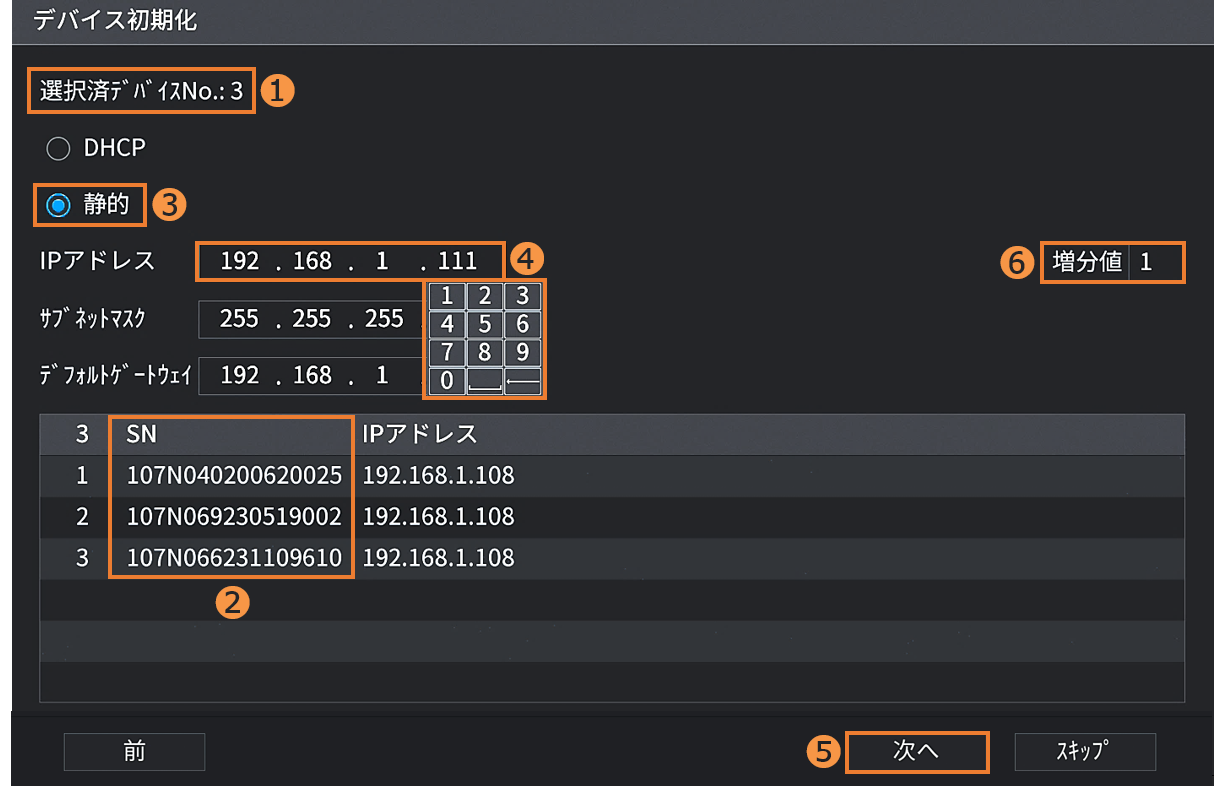Screen dimensions: 1214x801
Task: Select device row with SN 107N069230519002
Action: 234,516
